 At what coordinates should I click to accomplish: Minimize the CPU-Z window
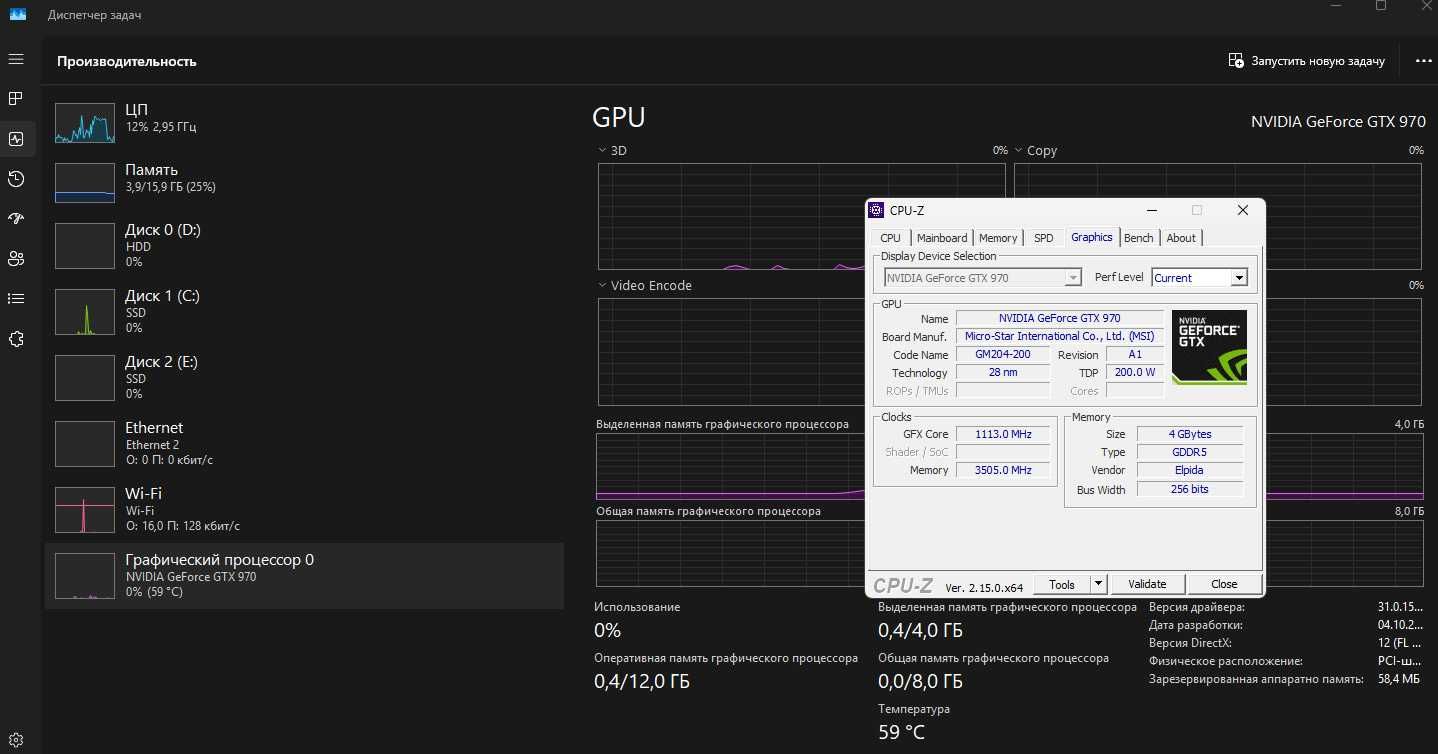click(x=1152, y=210)
